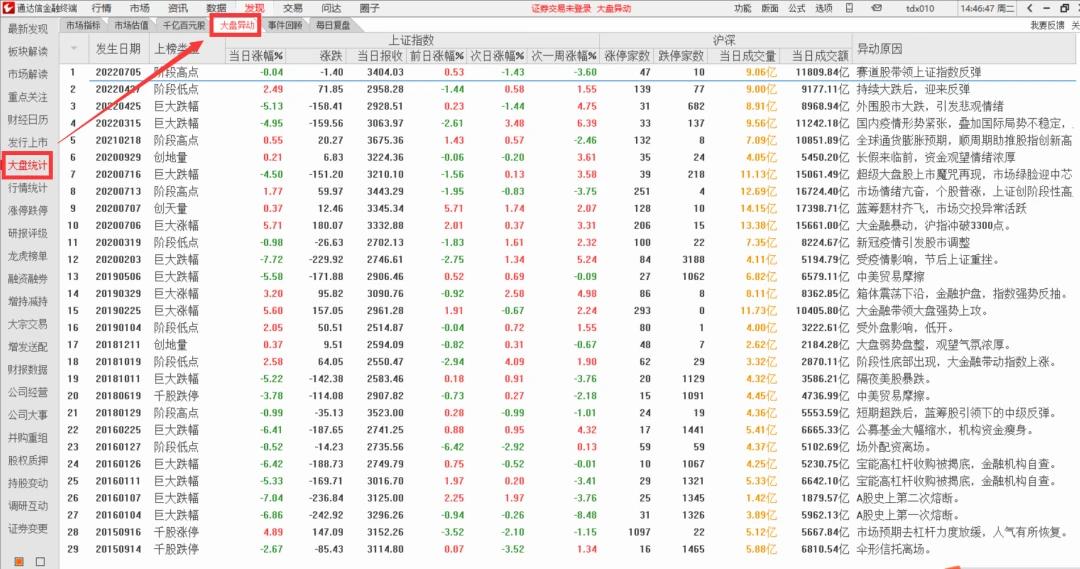Open the 发现 menu

pyautogui.click(x=254, y=8)
